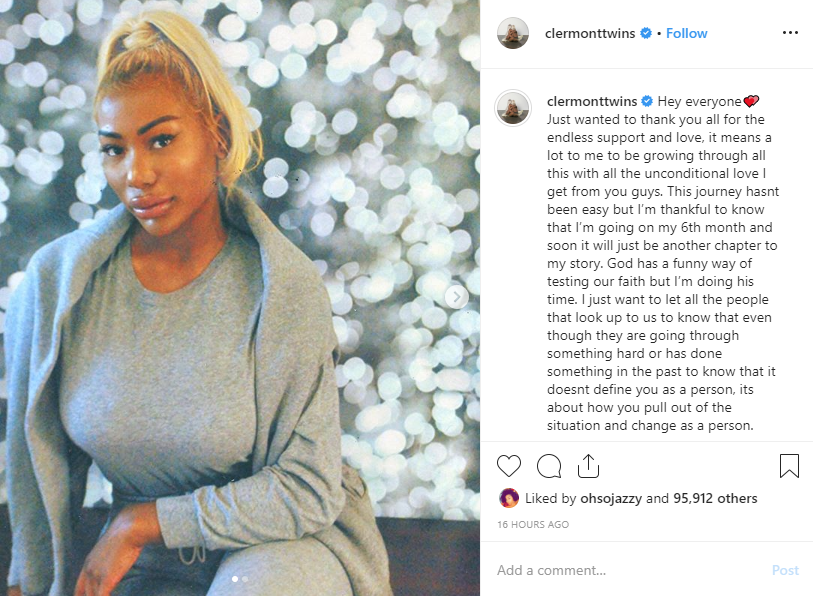The image size is (813, 596).
Task: Click the Post comment button
Action: (785, 570)
